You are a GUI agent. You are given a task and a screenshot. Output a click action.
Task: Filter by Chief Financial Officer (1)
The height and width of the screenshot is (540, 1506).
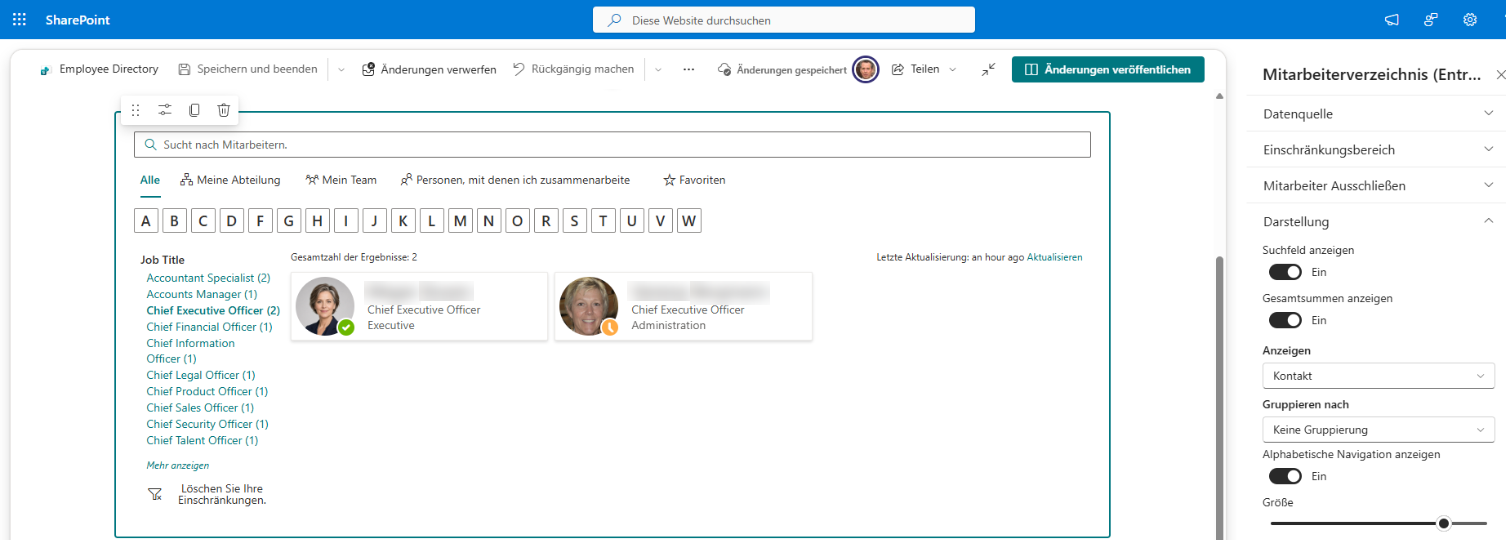point(209,327)
